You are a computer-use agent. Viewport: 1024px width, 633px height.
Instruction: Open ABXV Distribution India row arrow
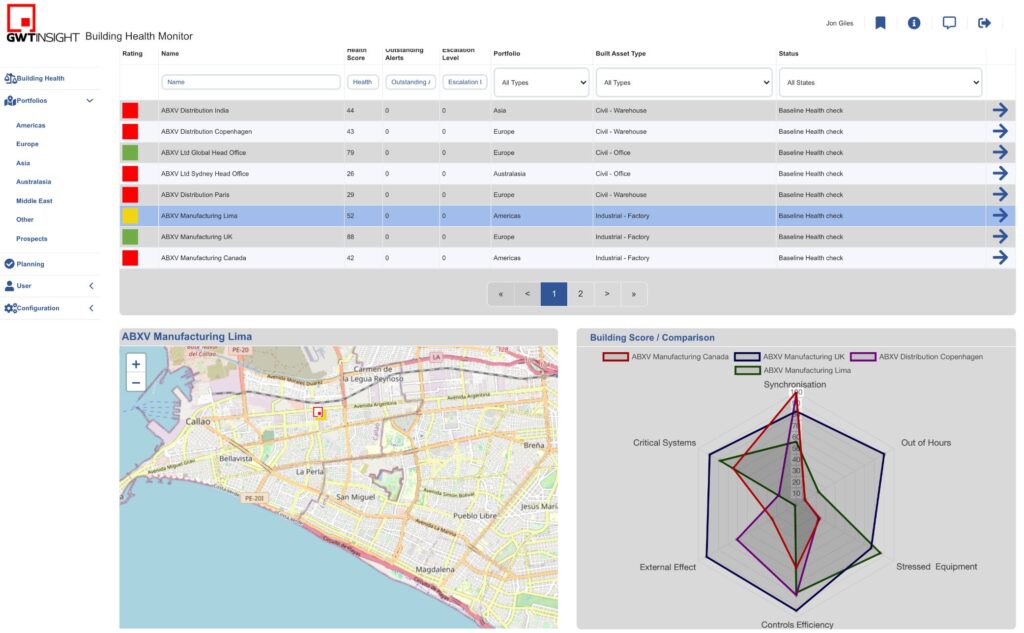1000,110
